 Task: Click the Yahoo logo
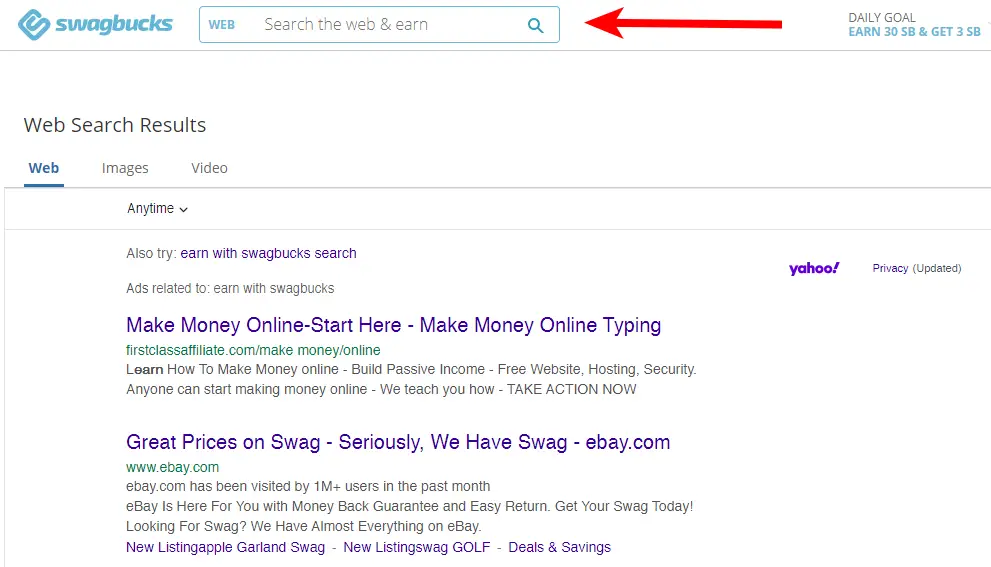[814, 269]
